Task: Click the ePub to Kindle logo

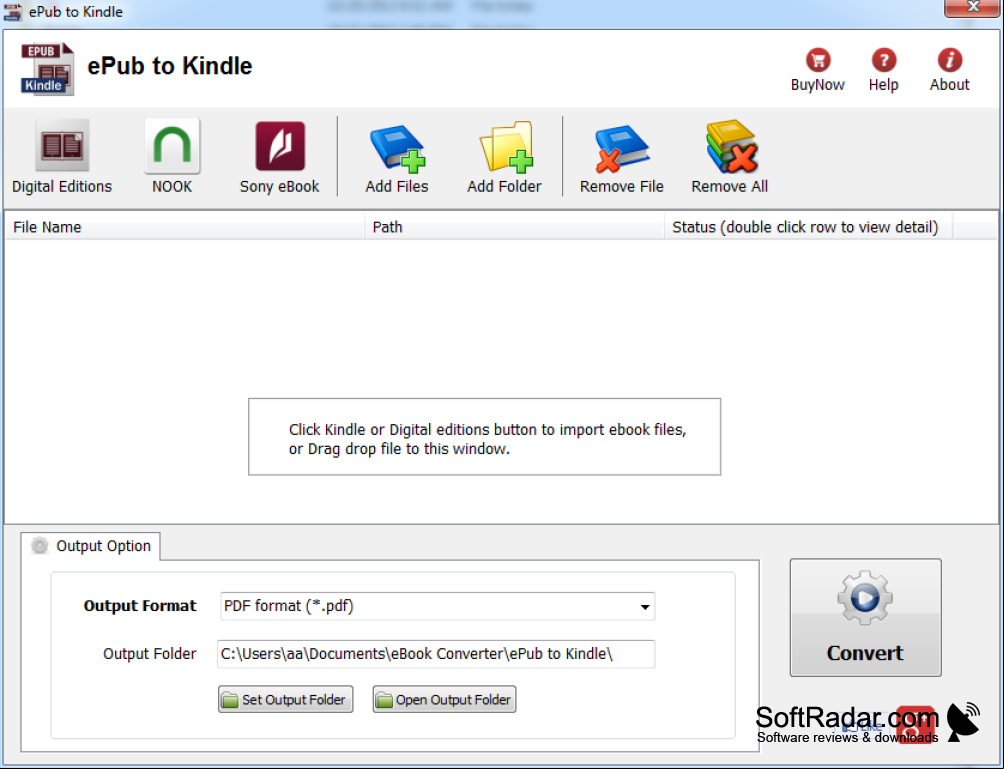Action: (x=47, y=69)
